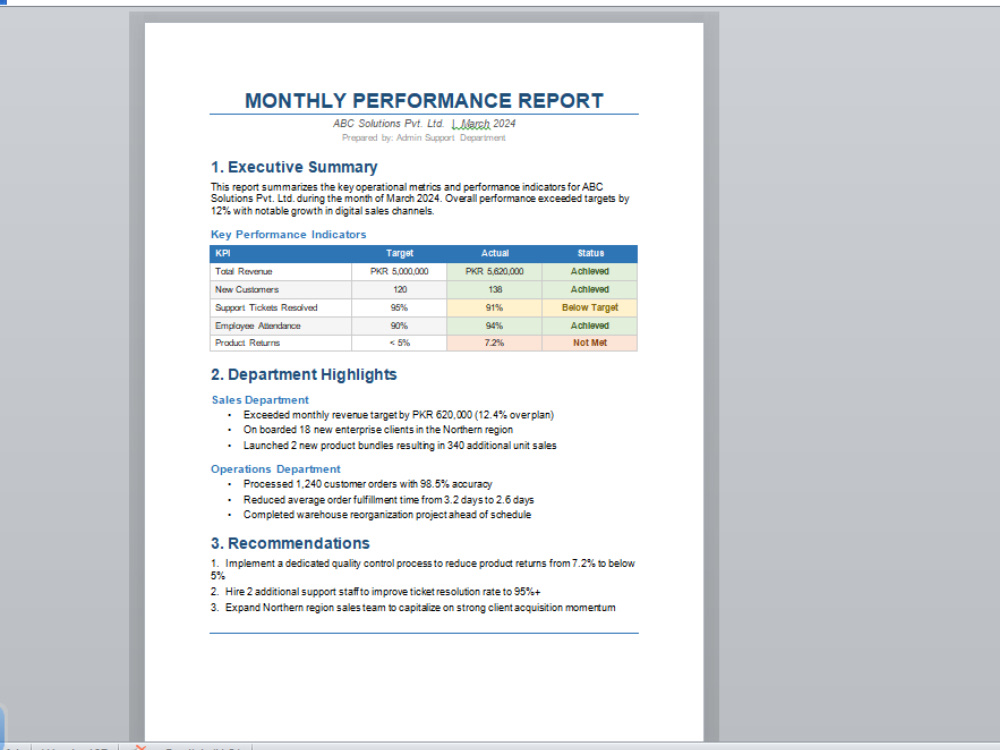The image size is (1000, 750).
Task: Click 'On boarded 18 new enterprise clients' bullet
Action: (378, 430)
